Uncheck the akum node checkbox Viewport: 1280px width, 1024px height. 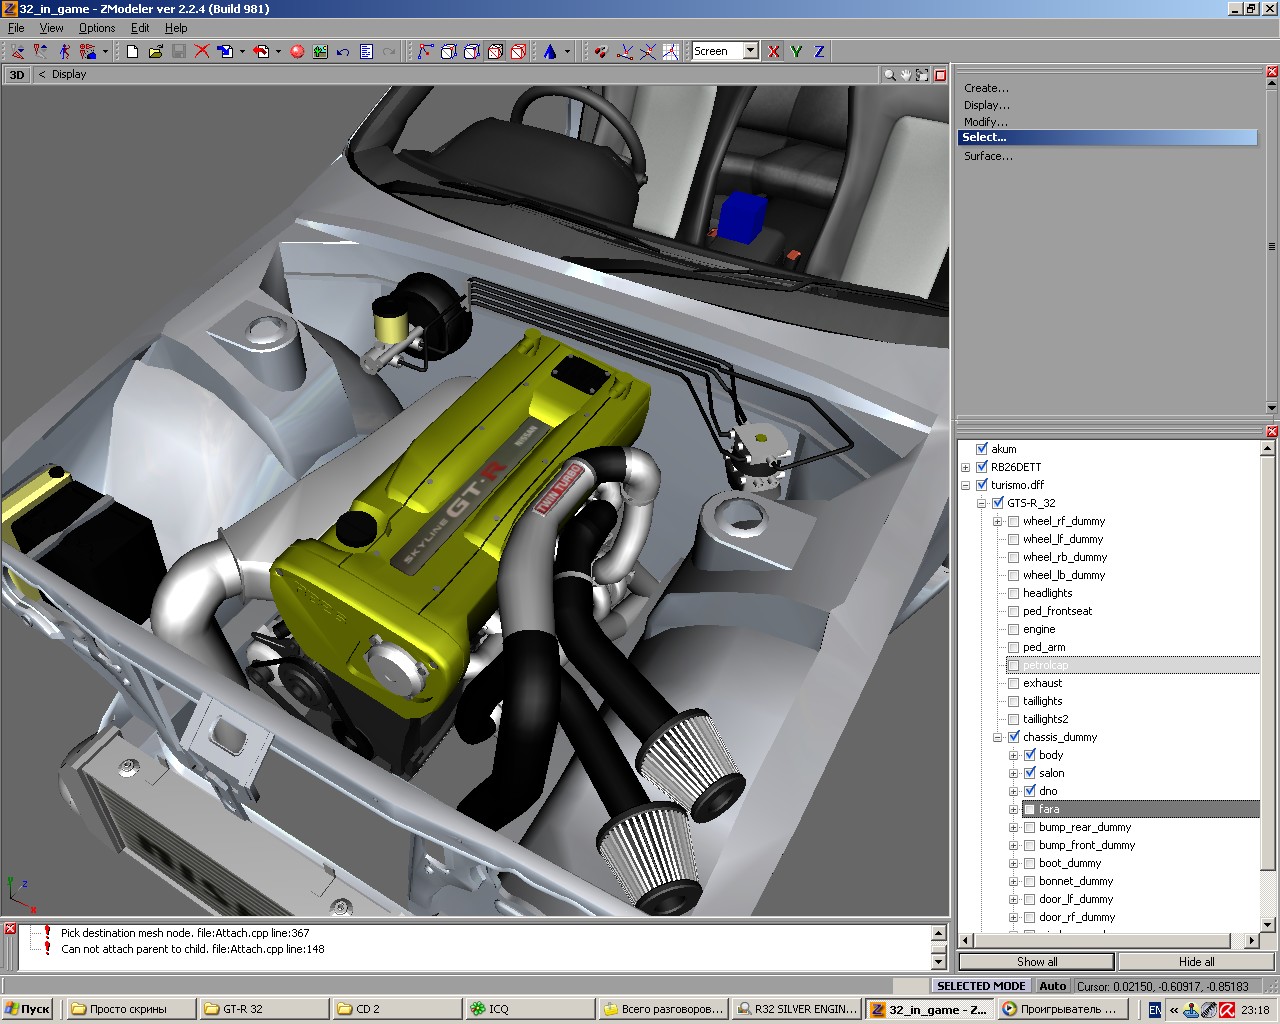pyautogui.click(x=982, y=449)
